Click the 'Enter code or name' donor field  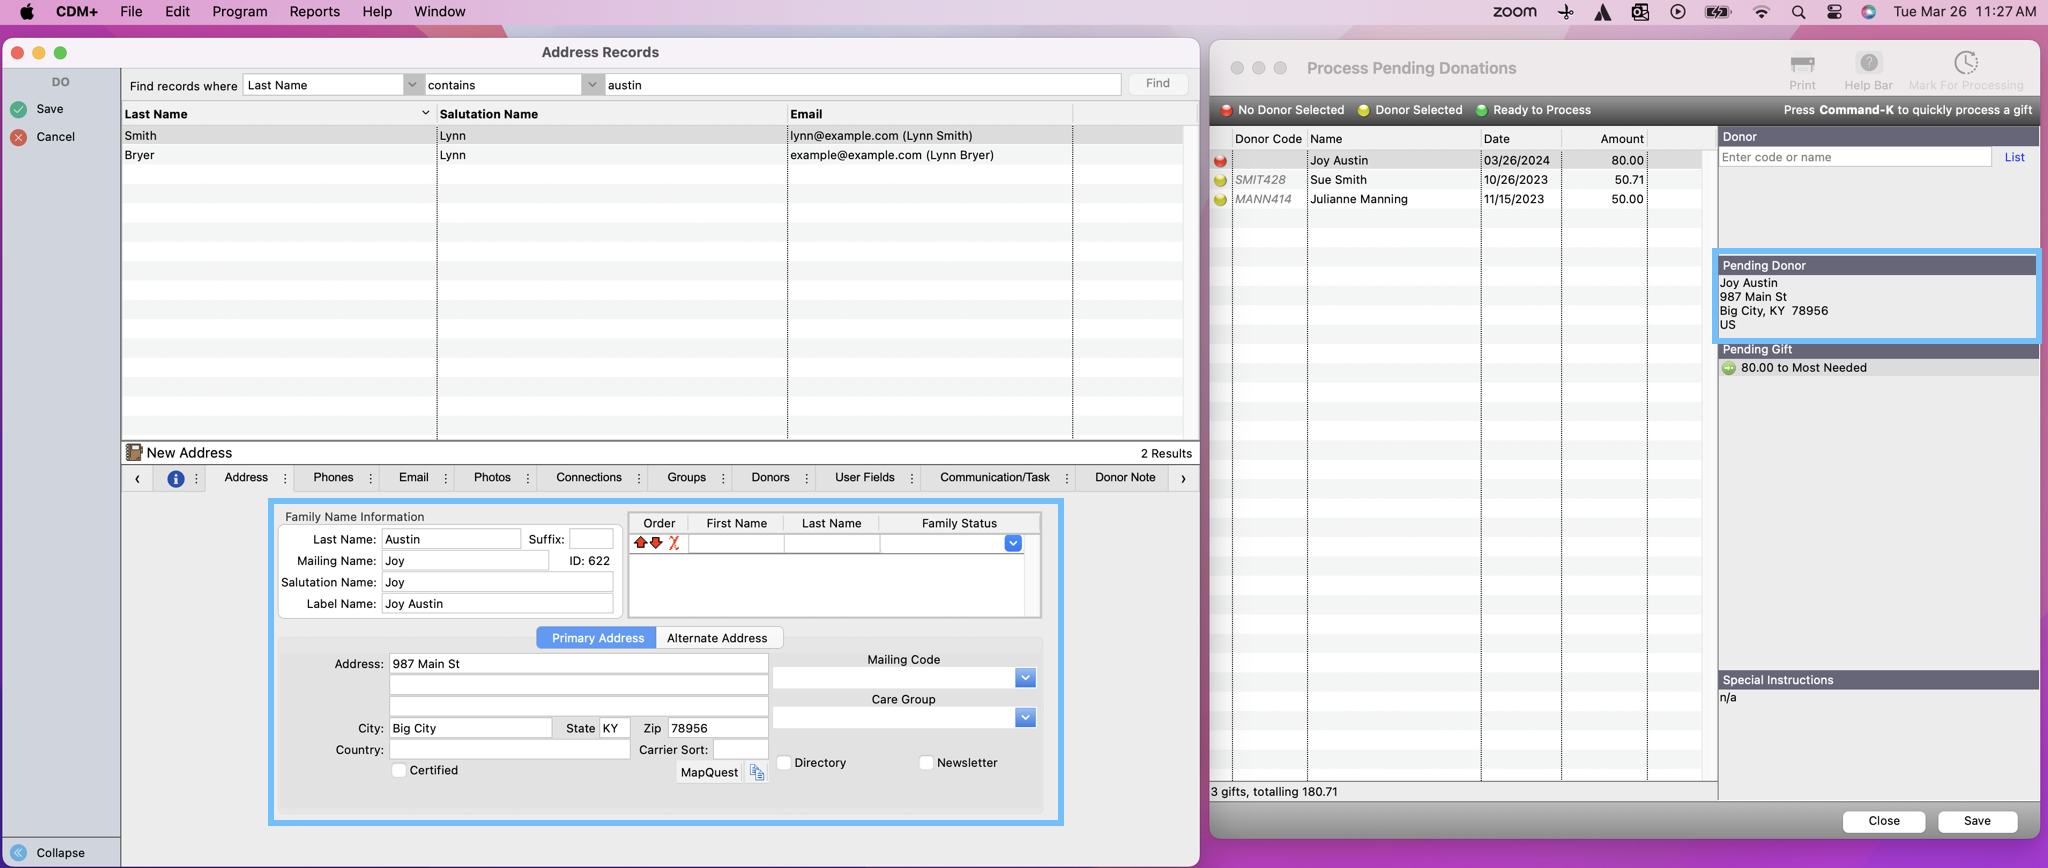[1854, 157]
